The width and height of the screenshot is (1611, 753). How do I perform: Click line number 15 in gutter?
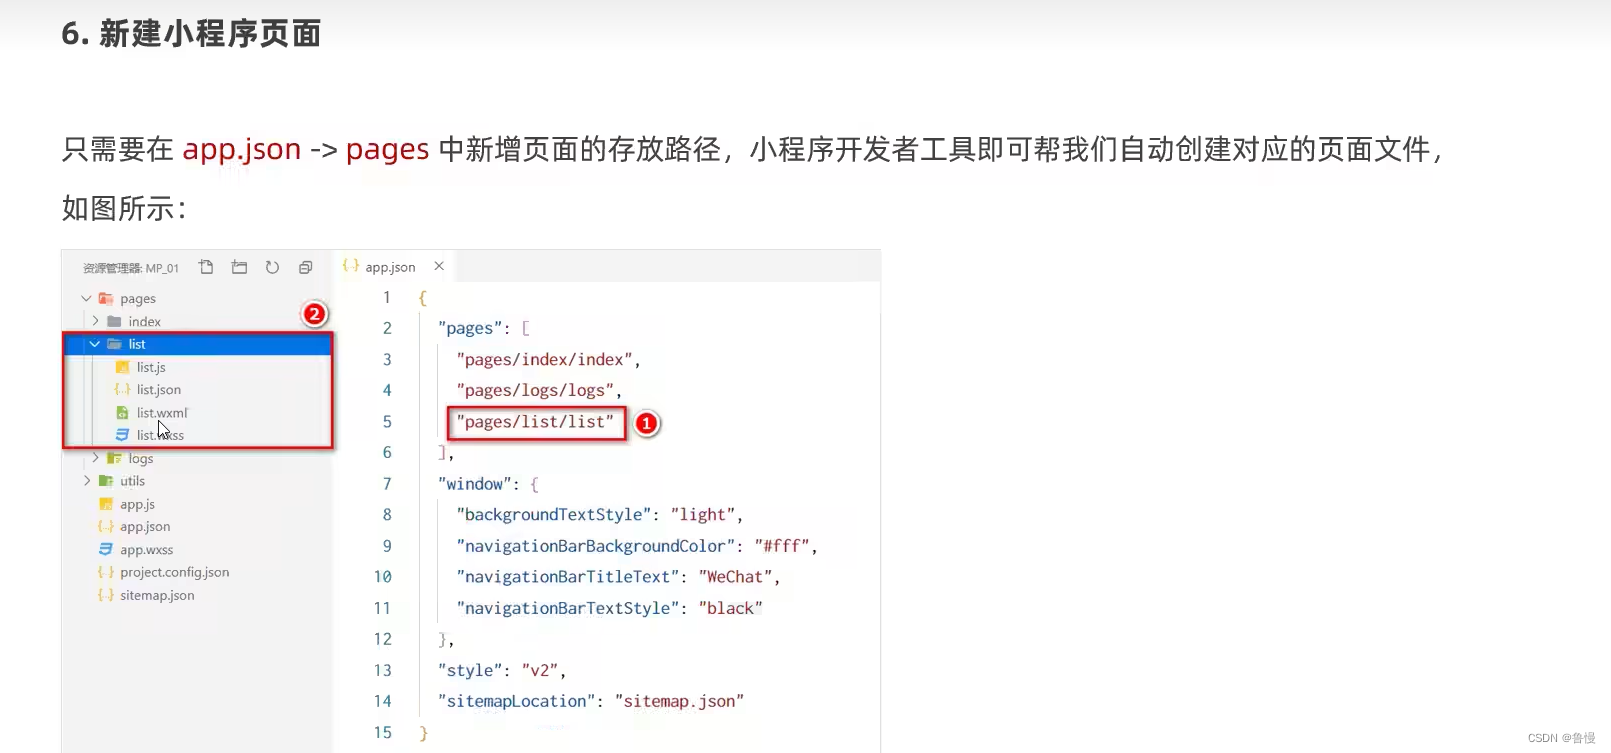(383, 732)
